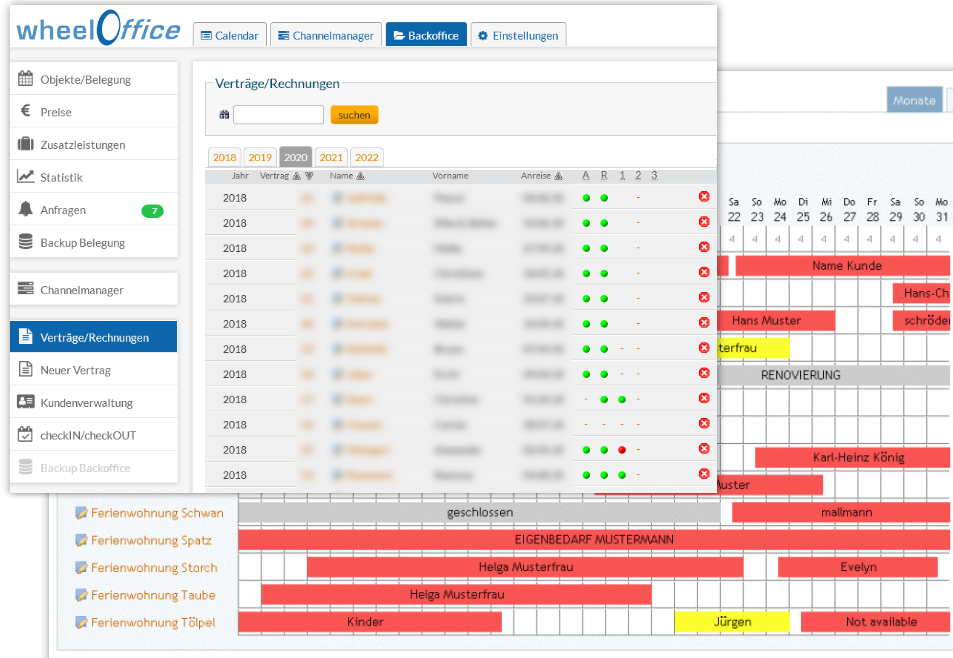Click the euro icon for Preise
Screen dimensions: 953x658
pos(26,112)
